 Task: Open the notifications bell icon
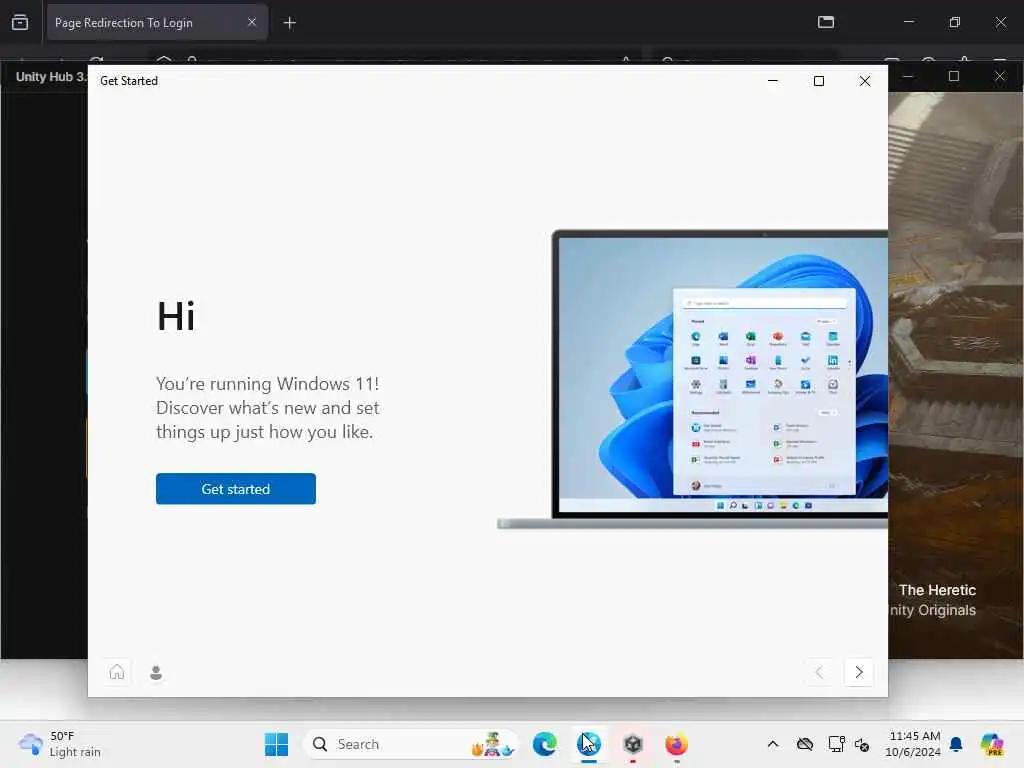[x=956, y=744]
